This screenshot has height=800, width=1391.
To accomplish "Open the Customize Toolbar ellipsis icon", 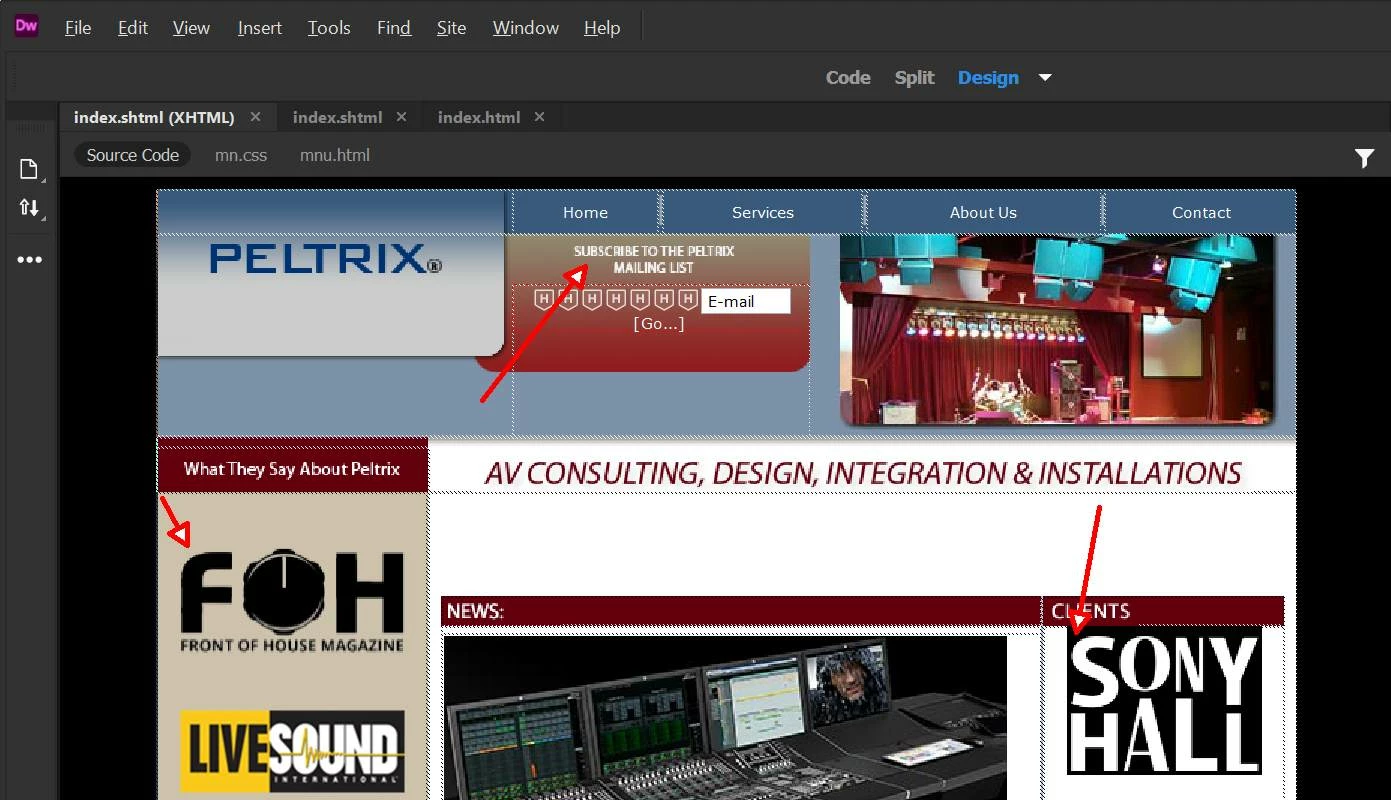I will pos(30,260).
